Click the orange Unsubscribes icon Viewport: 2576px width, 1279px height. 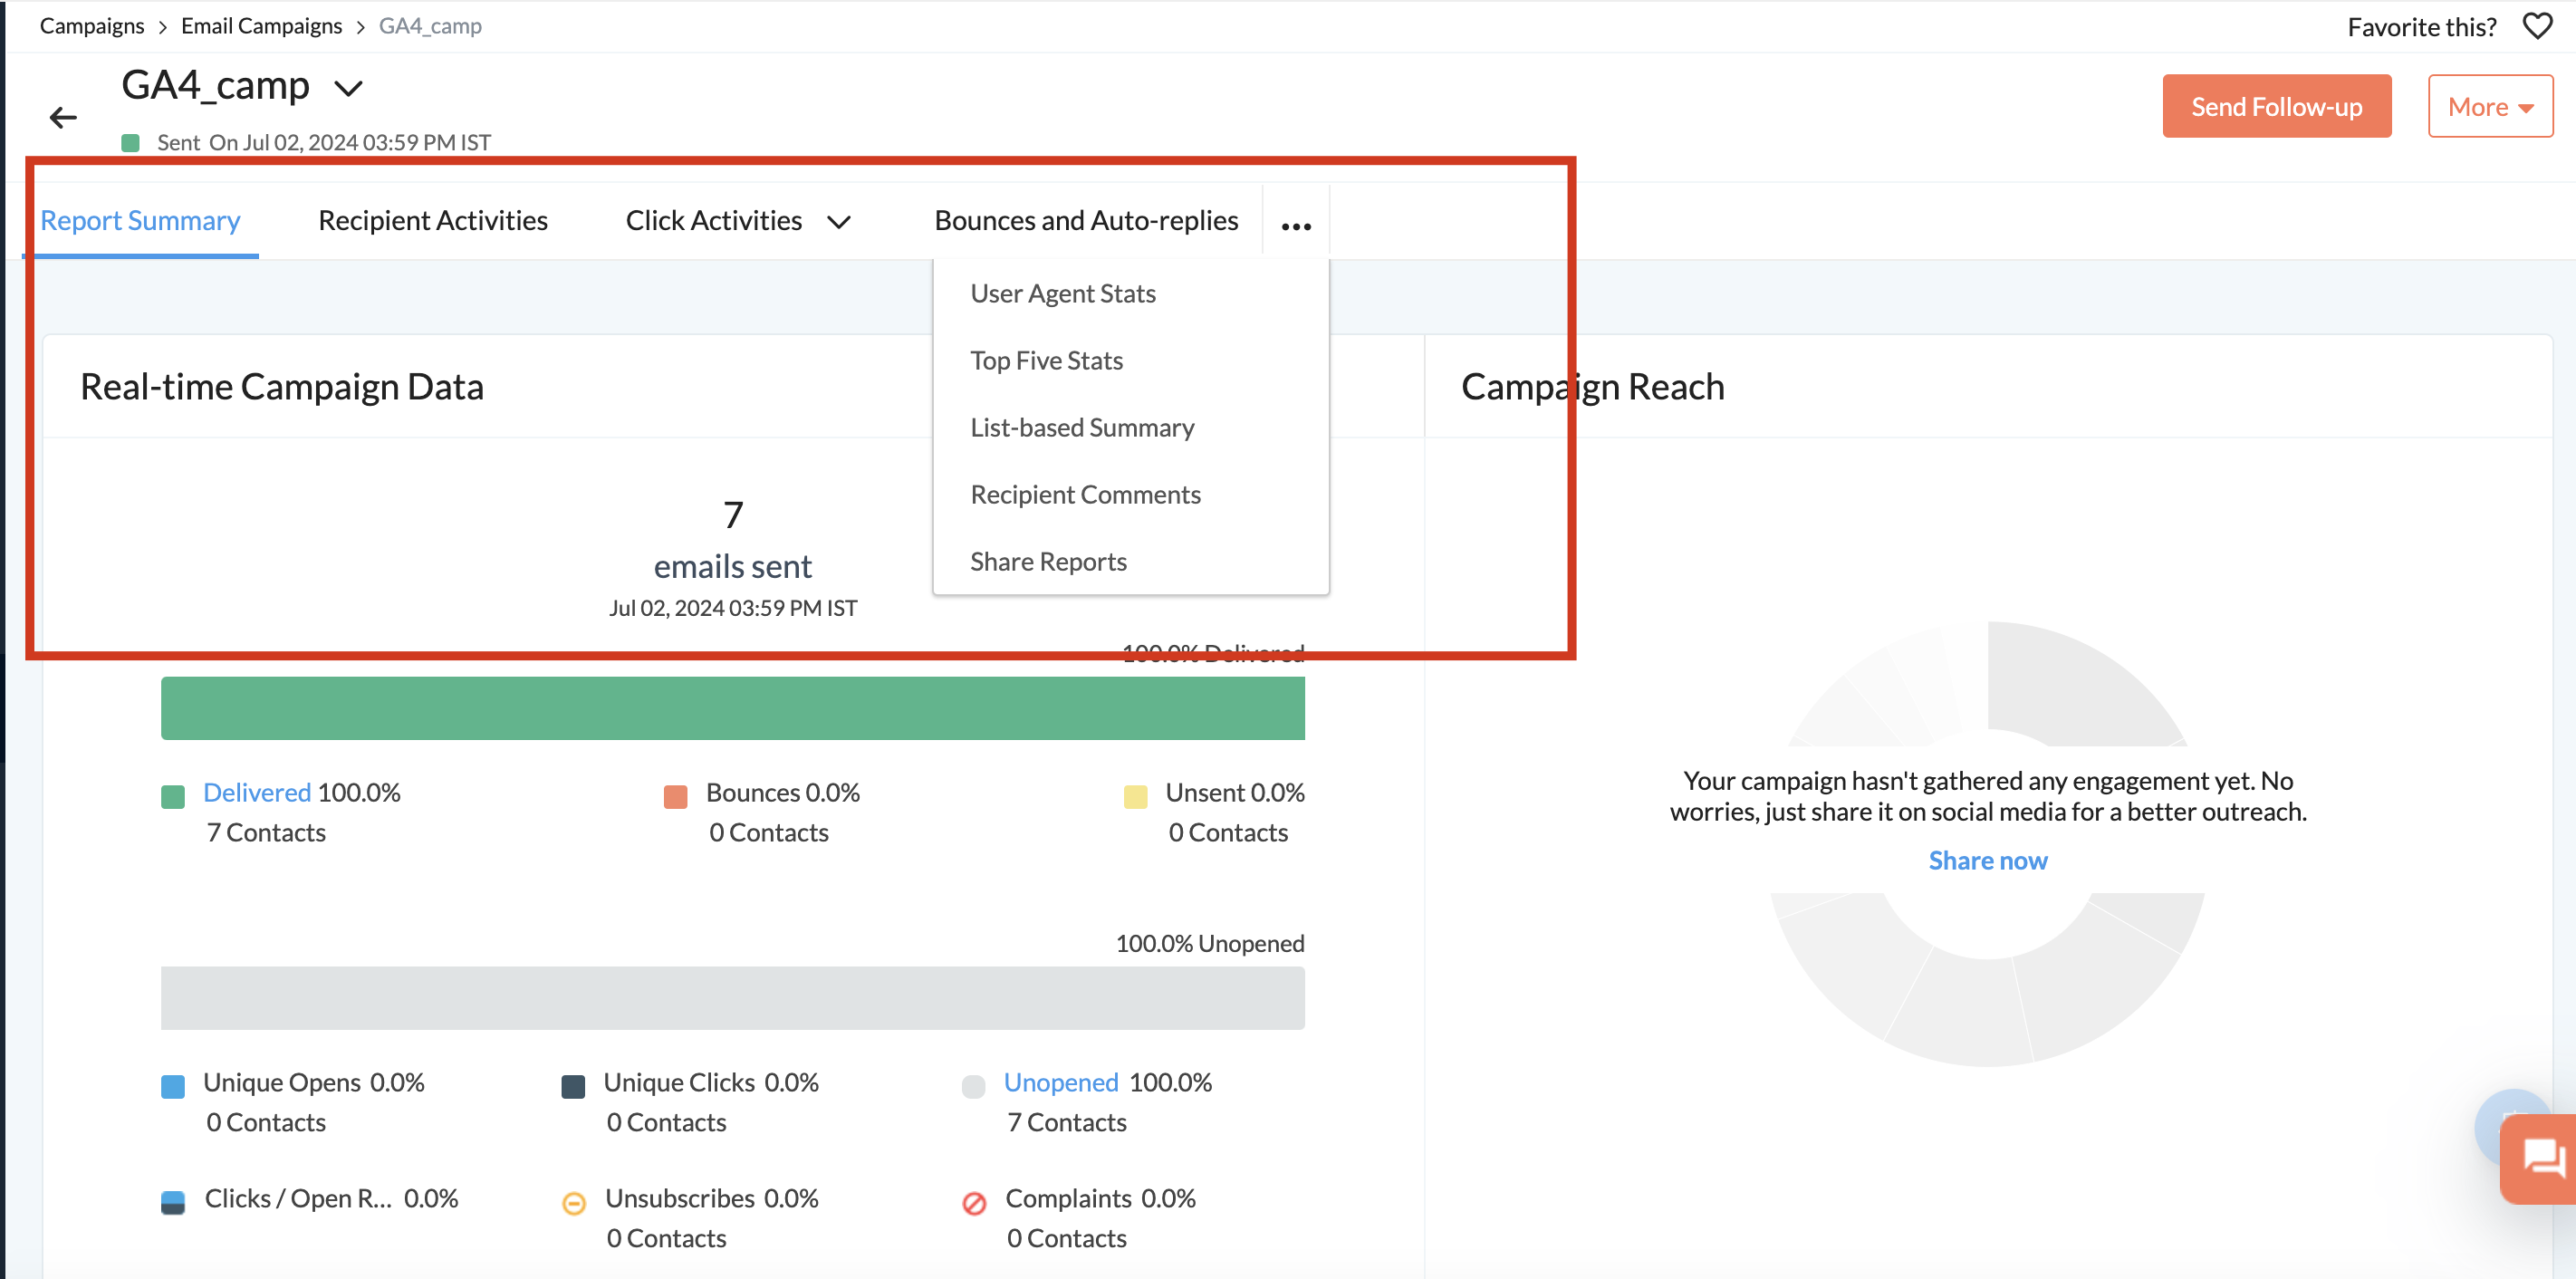[x=574, y=1203]
